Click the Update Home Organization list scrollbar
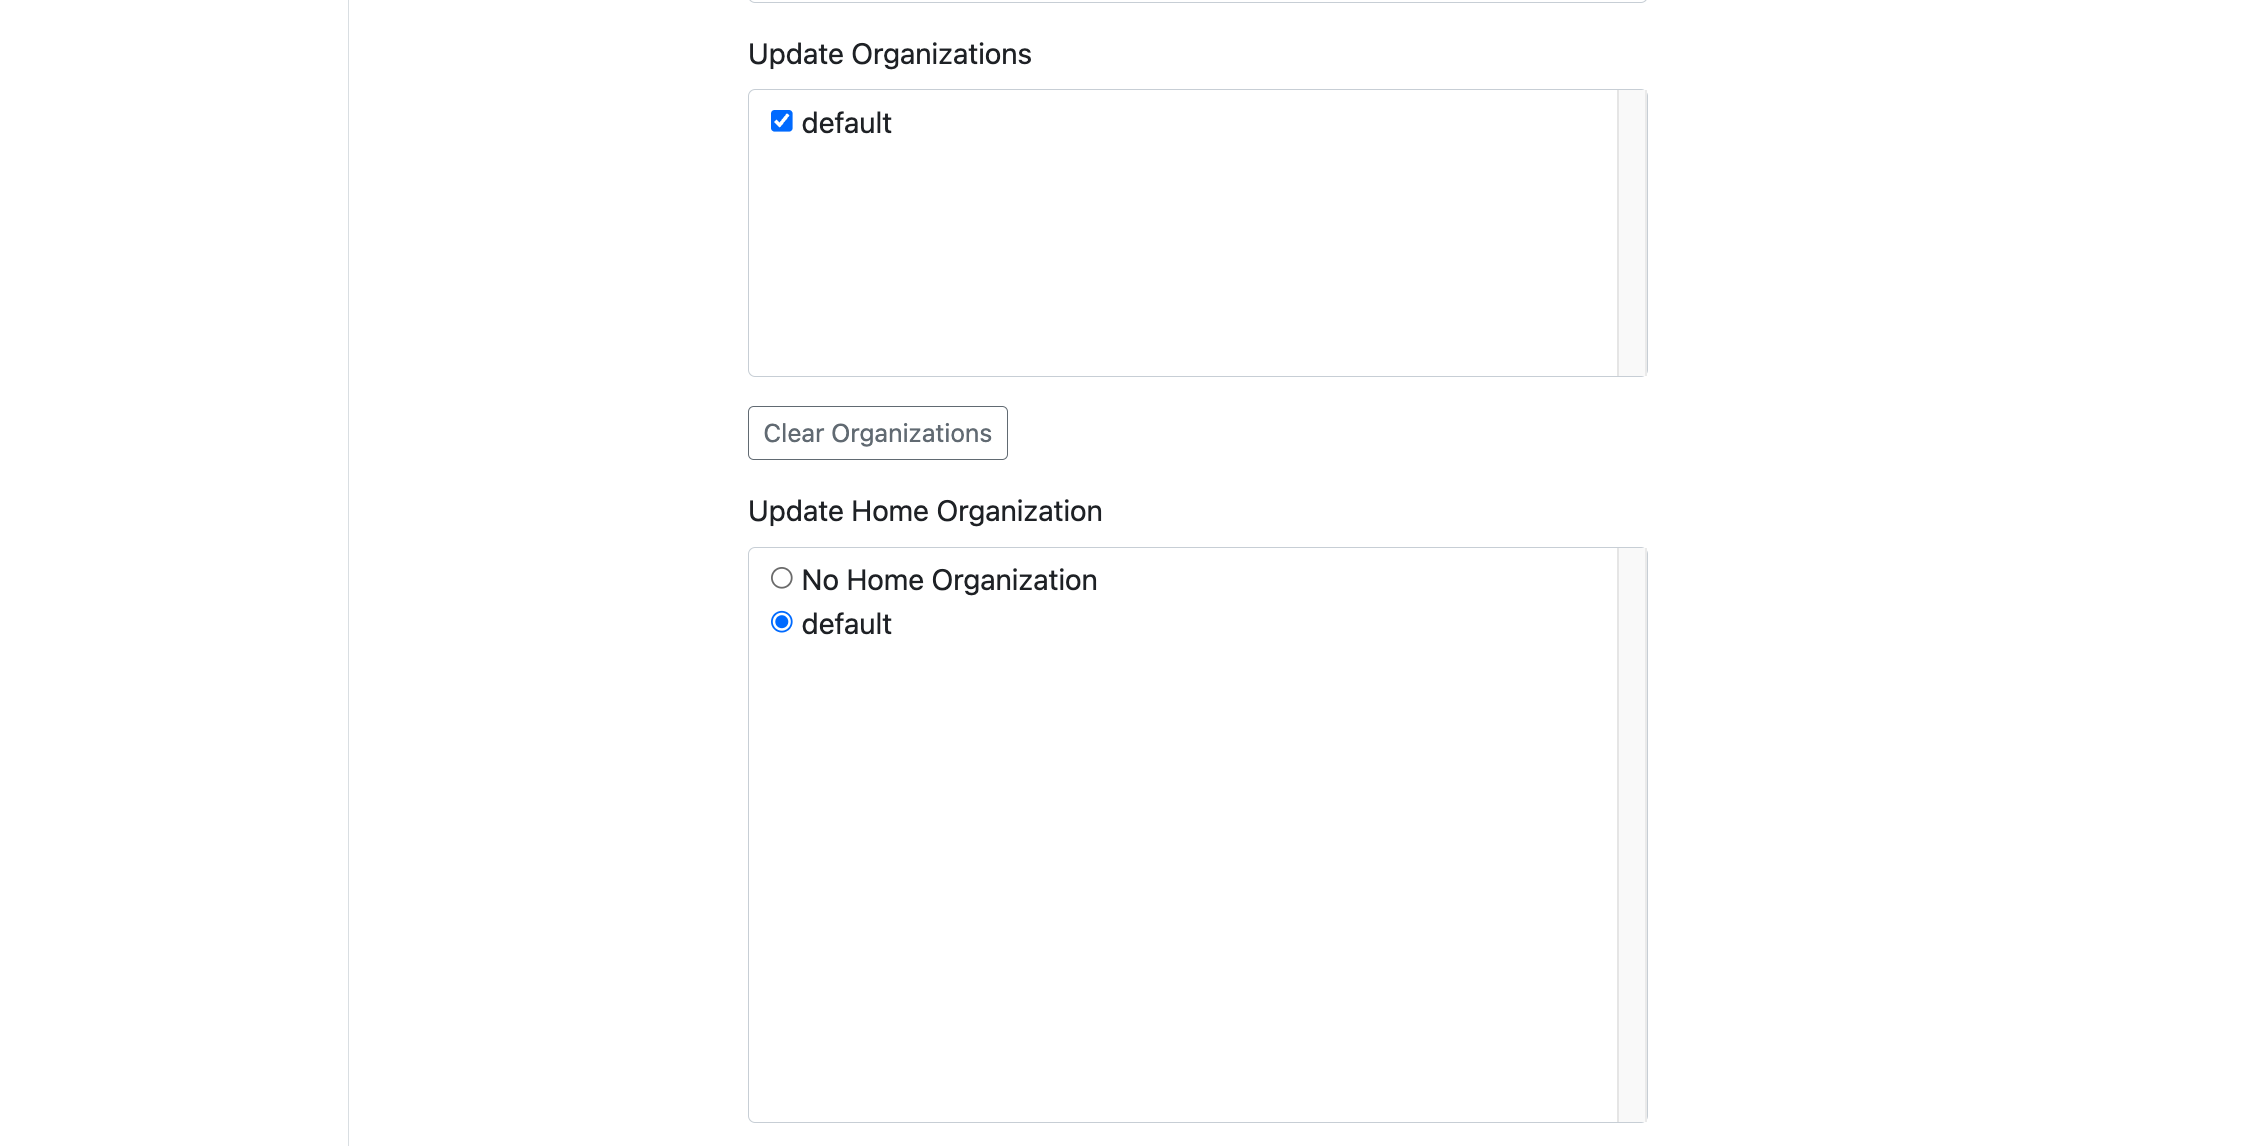Image resolution: width=2256 pixels, height=1146 pixels. (1632, 835)
